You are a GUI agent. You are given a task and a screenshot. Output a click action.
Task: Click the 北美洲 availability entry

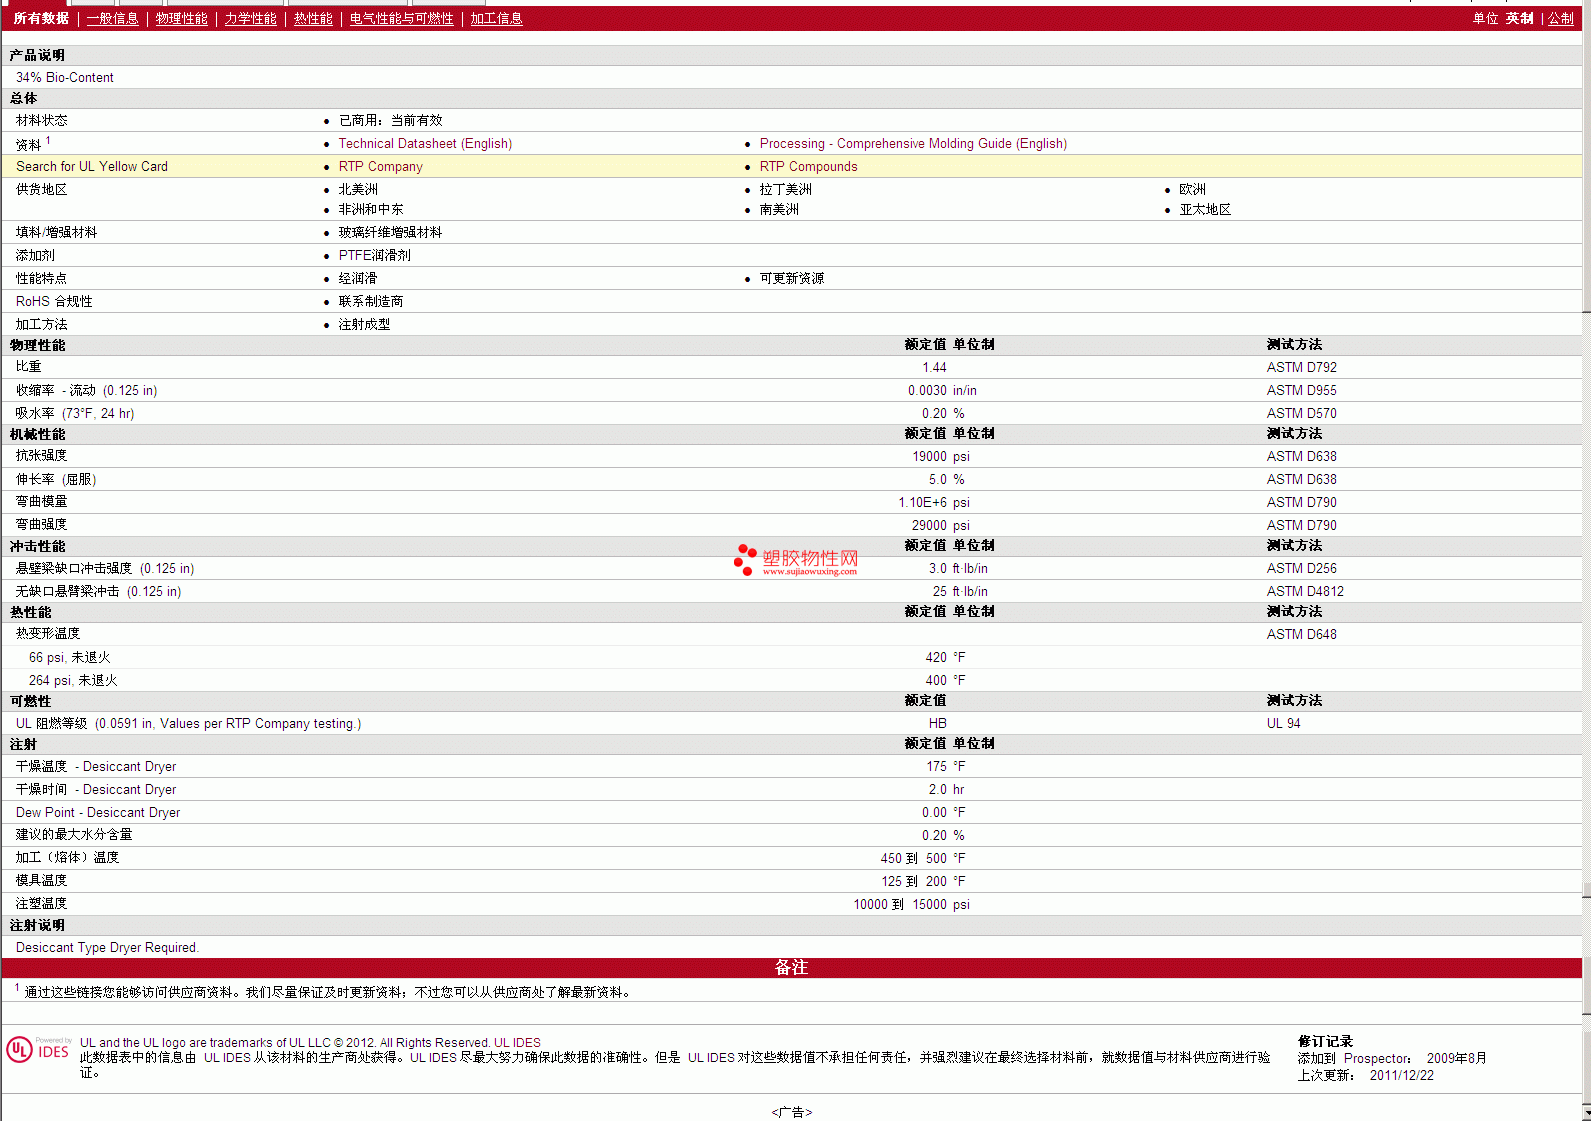click(x=358, y=190)
